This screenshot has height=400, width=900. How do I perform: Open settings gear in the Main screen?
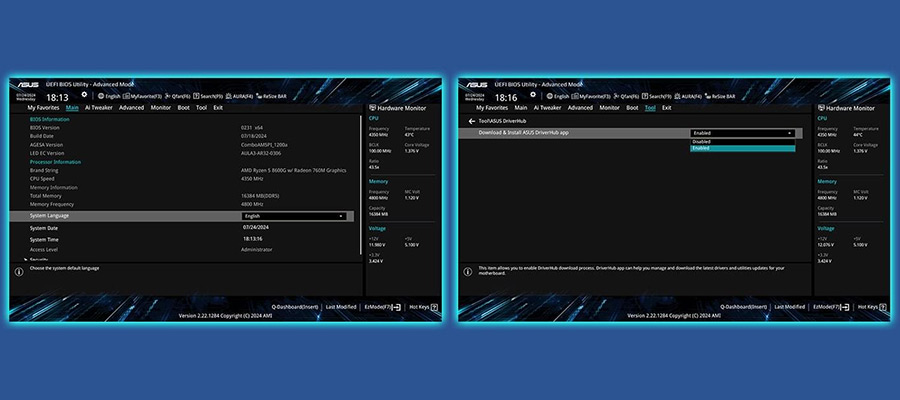click(84, 95)
